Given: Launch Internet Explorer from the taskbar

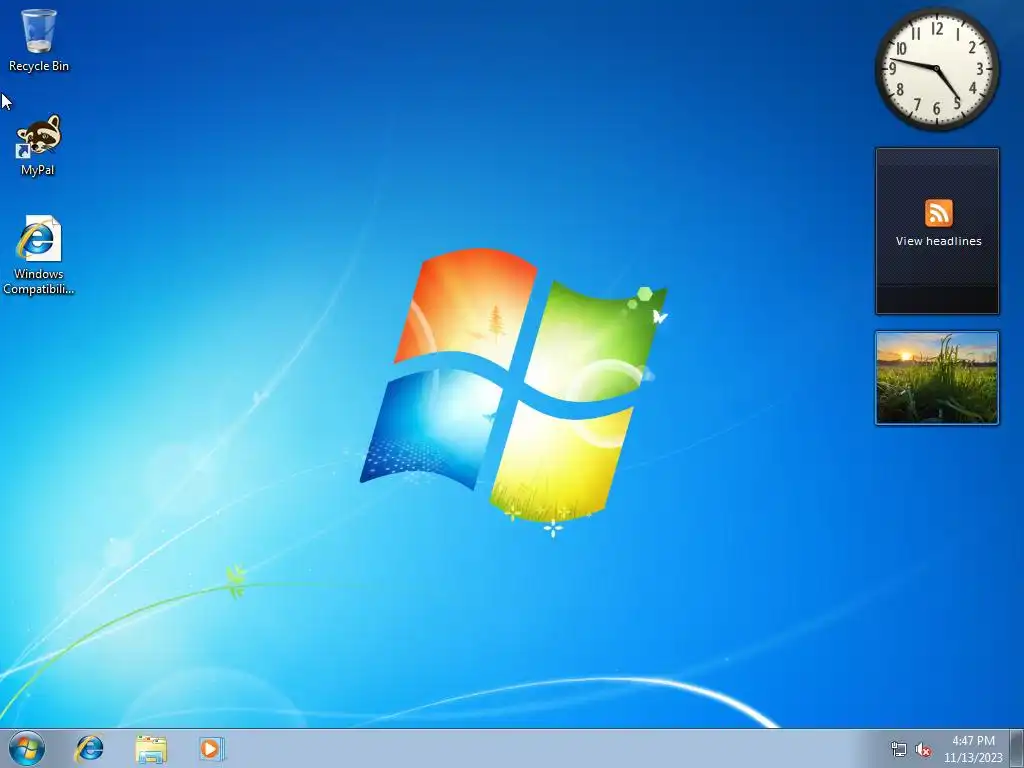Looking at the screenshot, I should click(x=89, y=748).
